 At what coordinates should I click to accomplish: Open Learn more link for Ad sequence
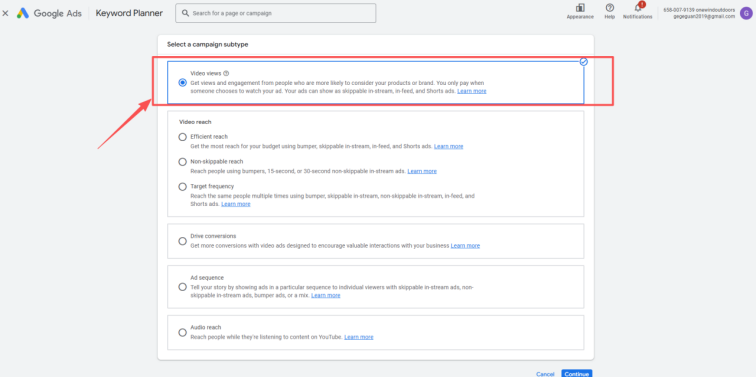pos(325,295)
